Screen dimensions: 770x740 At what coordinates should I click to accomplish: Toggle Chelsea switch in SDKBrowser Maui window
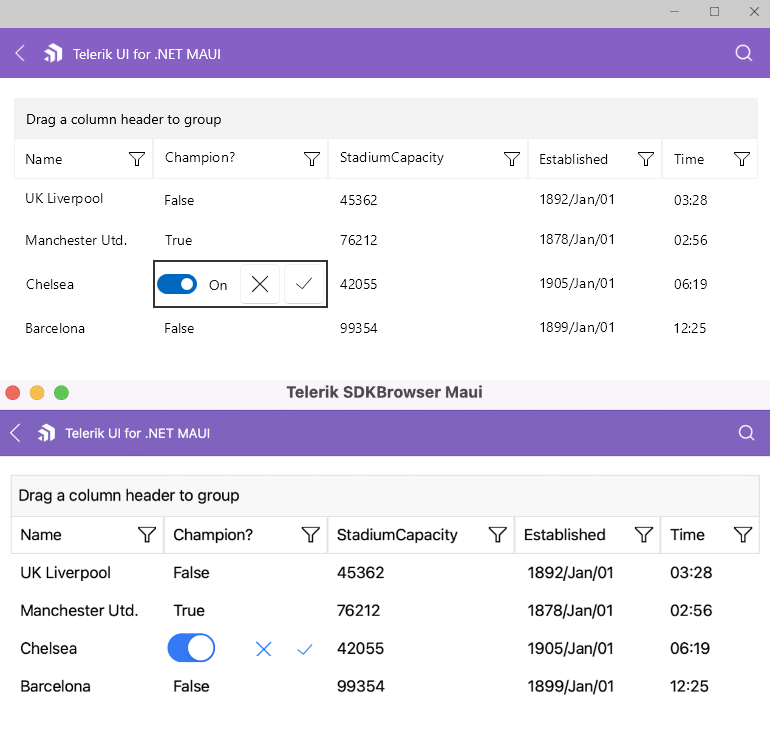pyautogui.click(x=191, y=648)
